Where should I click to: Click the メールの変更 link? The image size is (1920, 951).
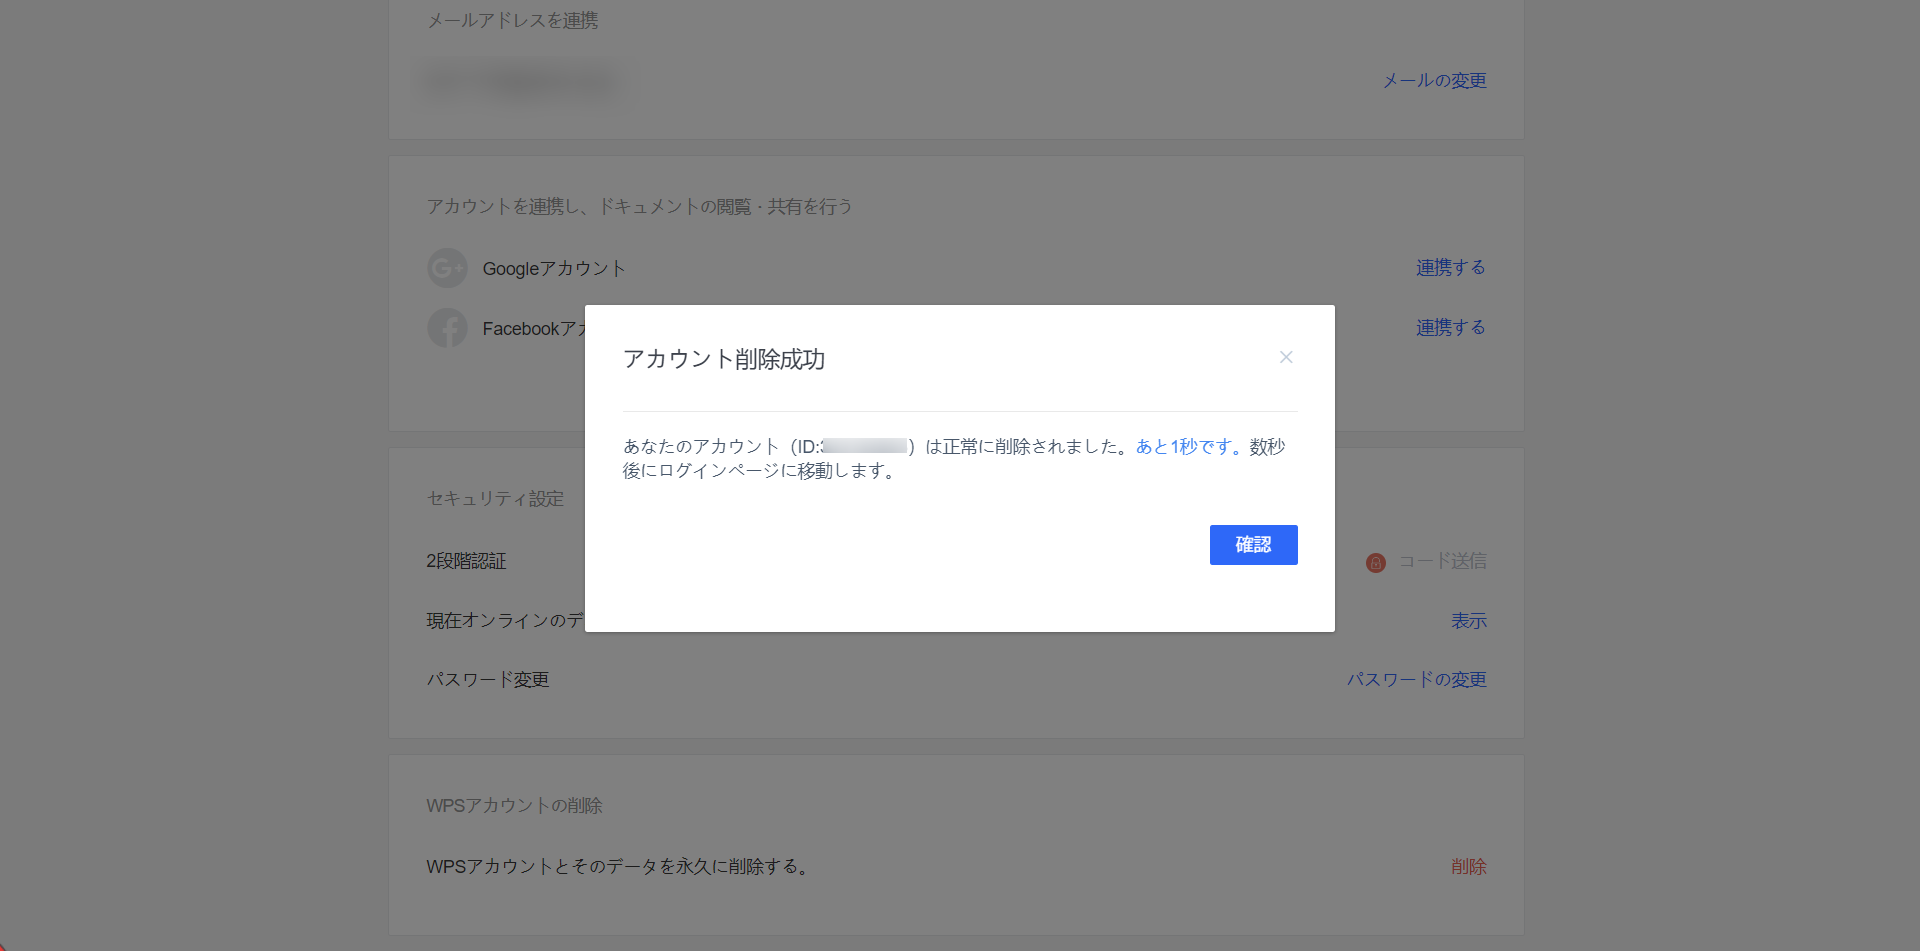(x=1434, y=80)
